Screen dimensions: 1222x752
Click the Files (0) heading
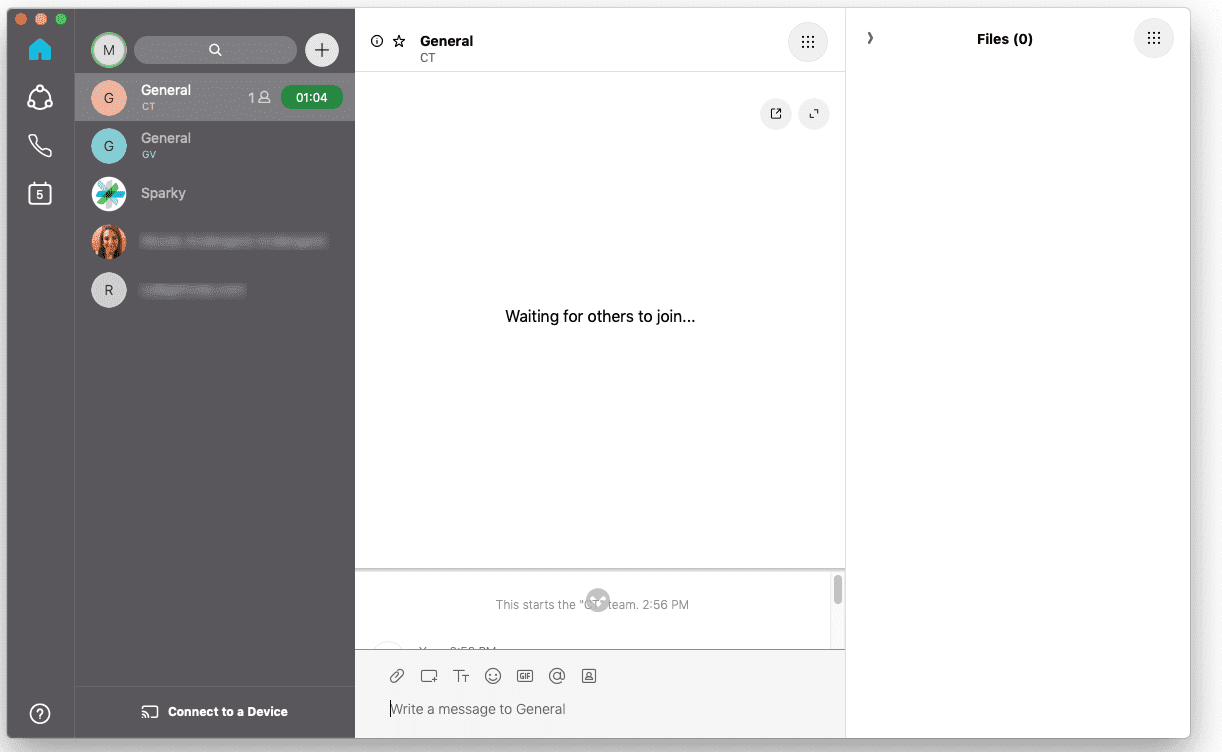click(x=1005, y=39)
